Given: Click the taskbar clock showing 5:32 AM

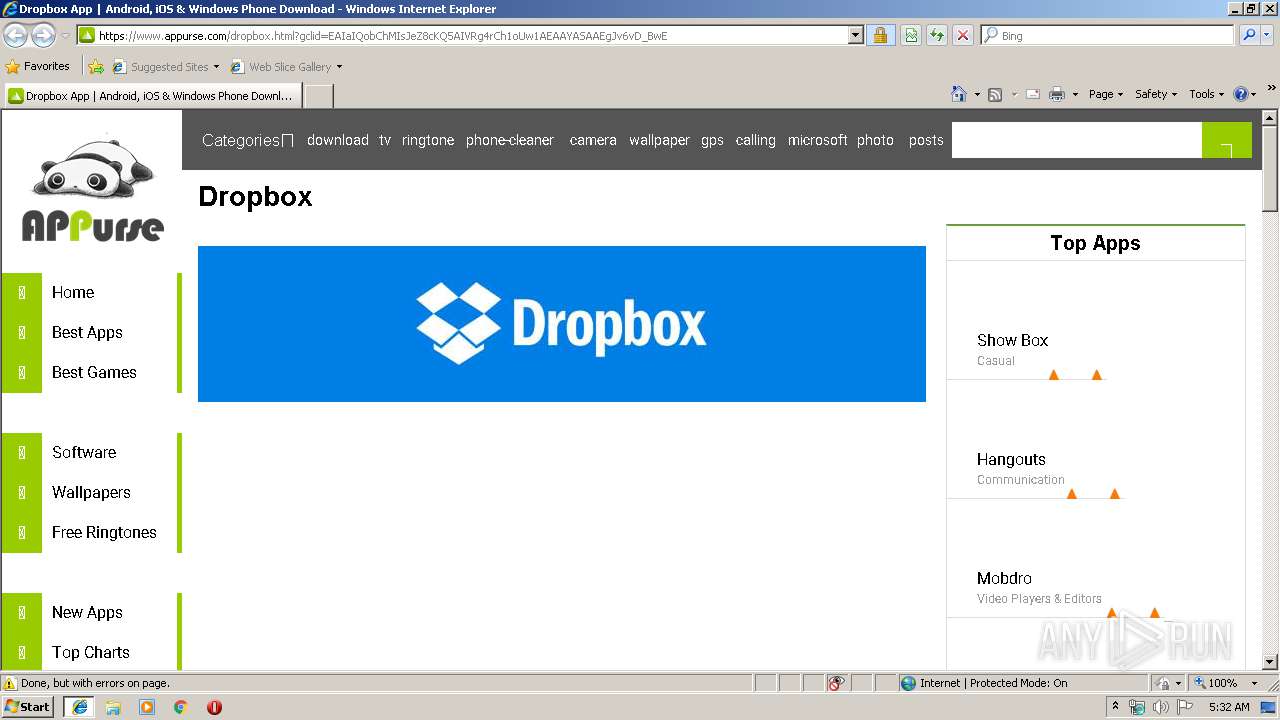Looking at the screenshot, I should pyautogui.click(x=1229, y=707).
